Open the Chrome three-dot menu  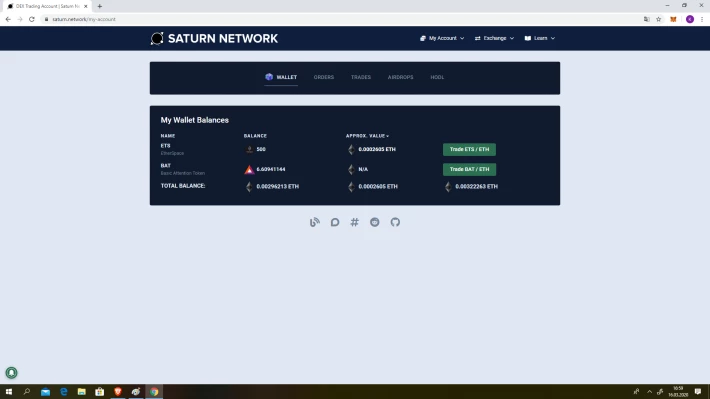coord(702,19)
